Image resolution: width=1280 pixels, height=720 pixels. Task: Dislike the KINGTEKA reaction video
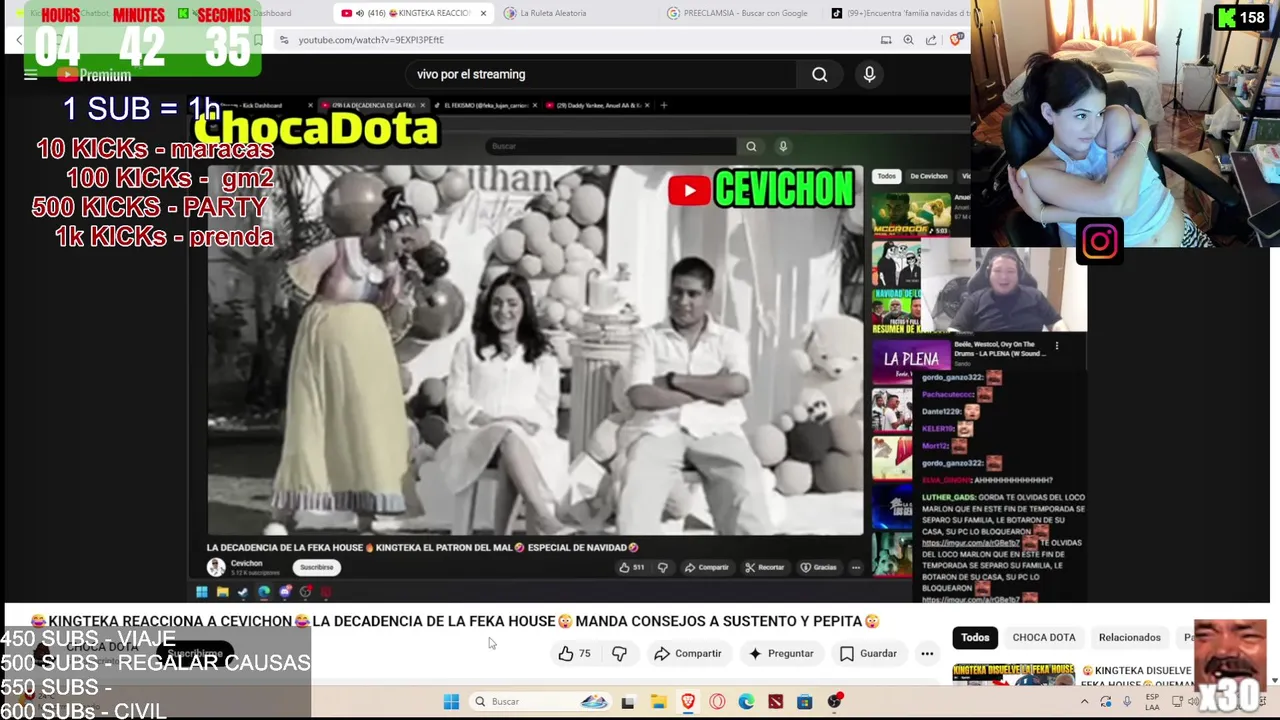click(x=619, y=653)
